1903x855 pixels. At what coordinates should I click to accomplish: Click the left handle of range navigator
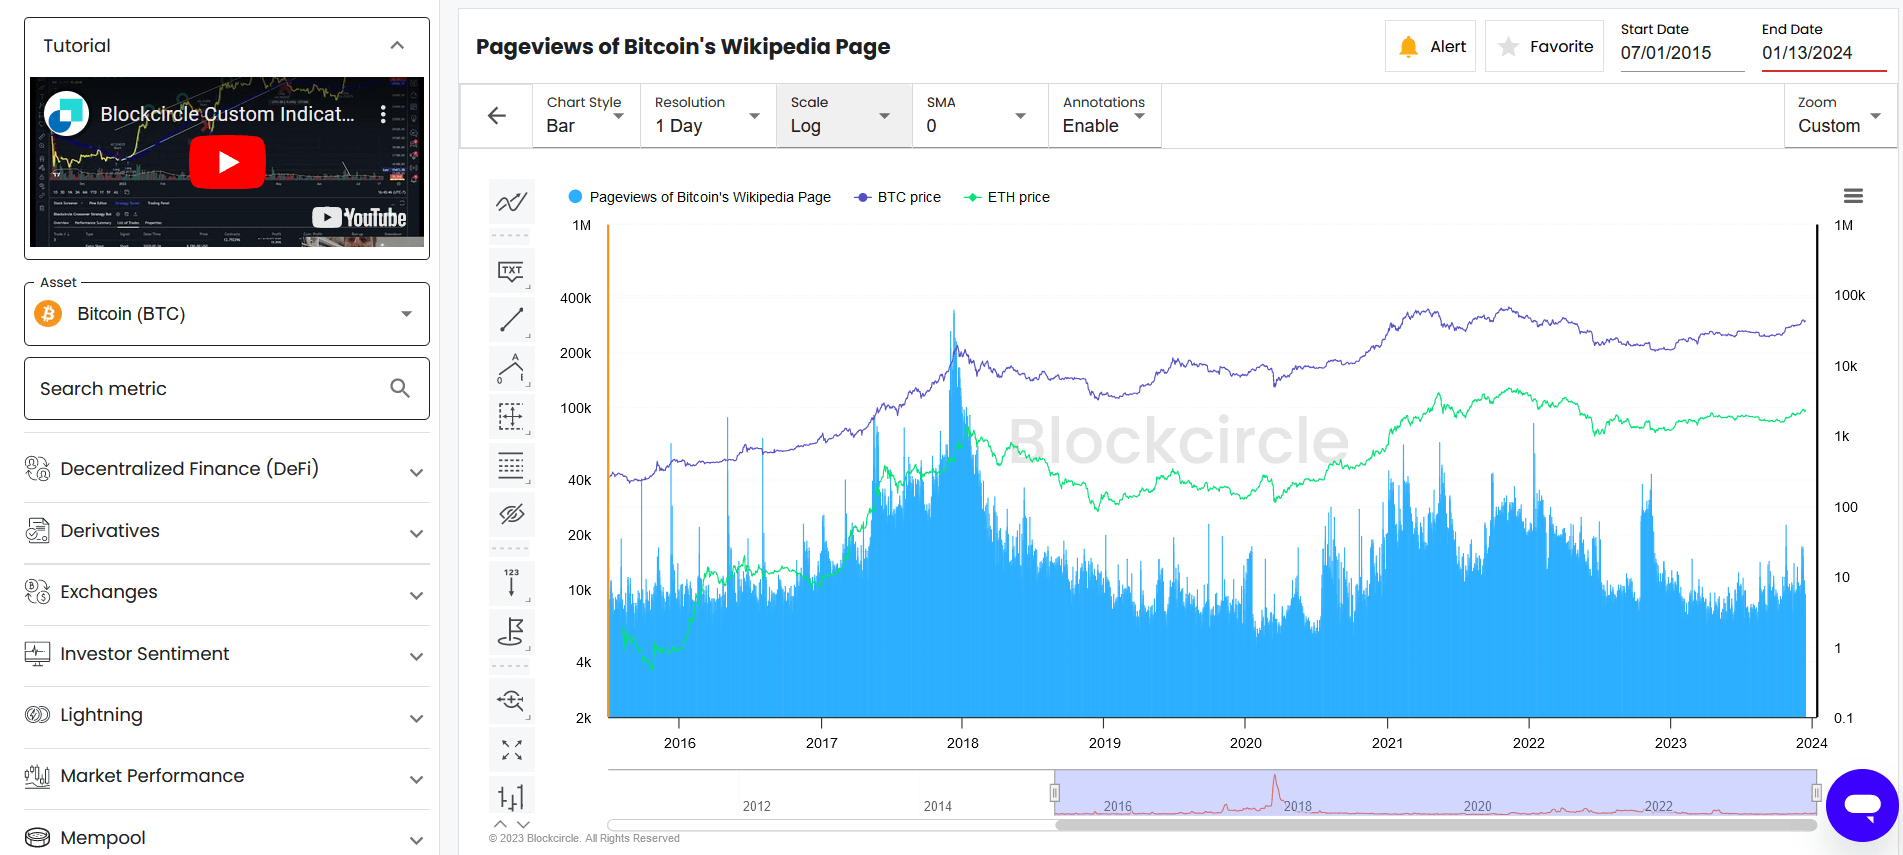1054,793
